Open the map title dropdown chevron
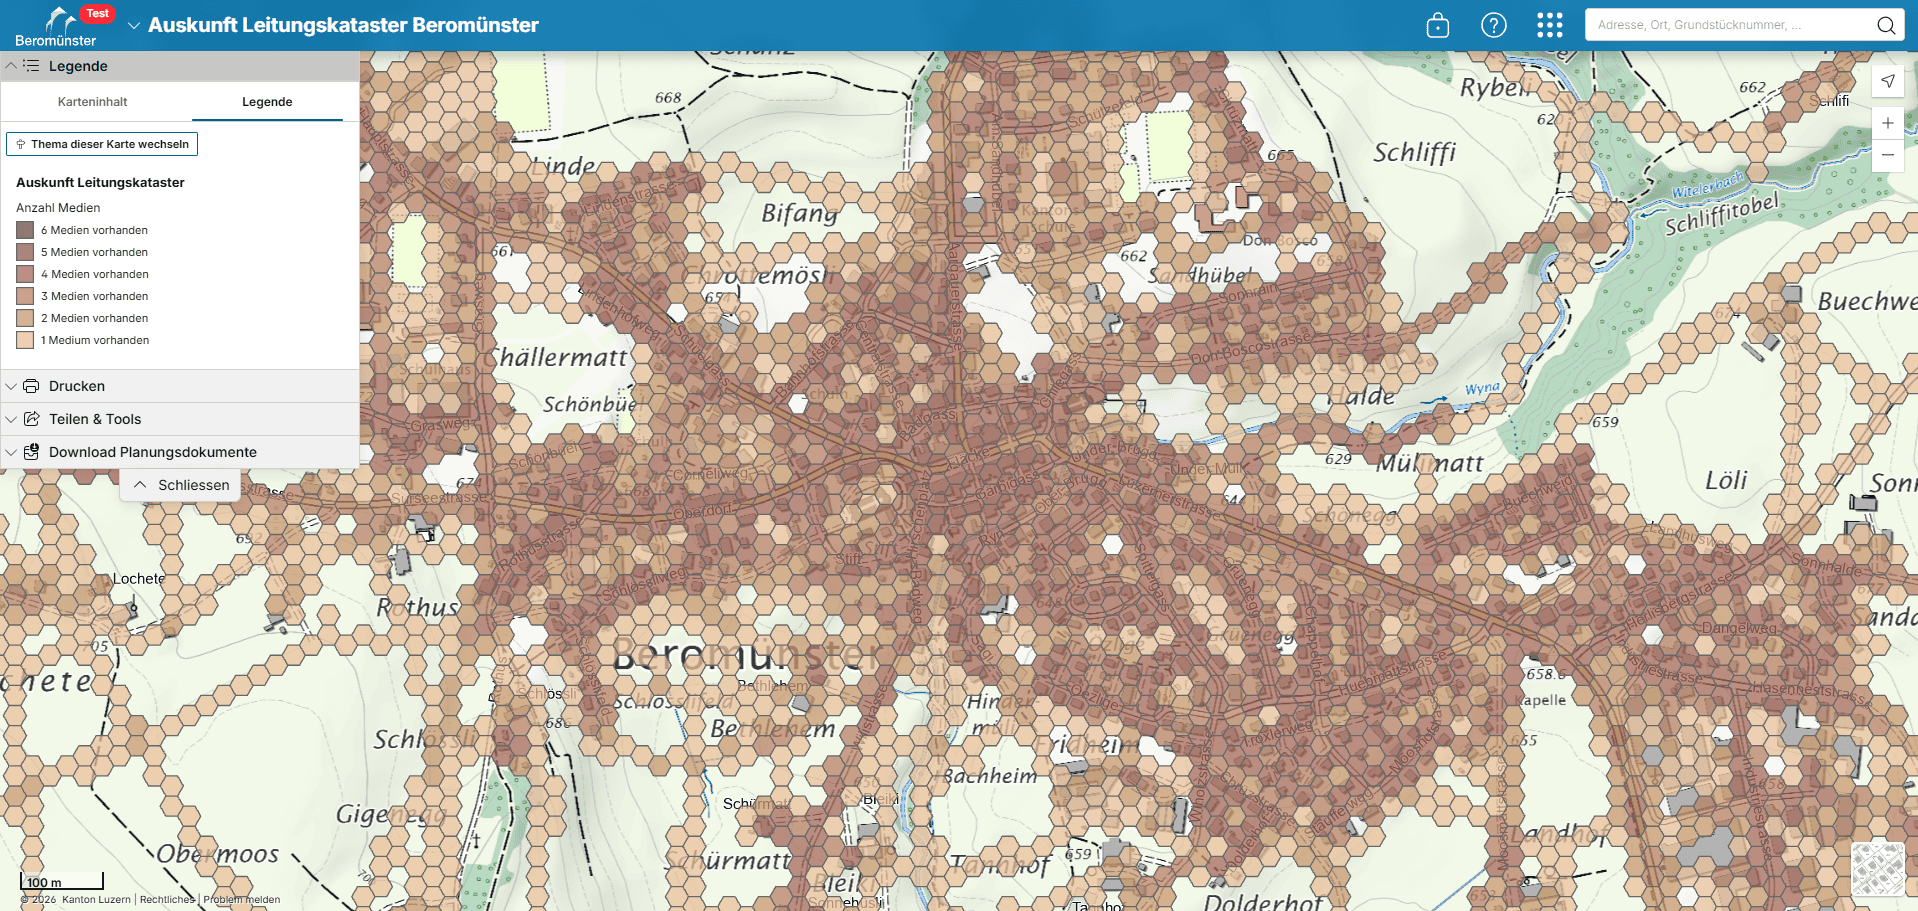This screenshot has width=1918, height=911. tap(134, 26)
